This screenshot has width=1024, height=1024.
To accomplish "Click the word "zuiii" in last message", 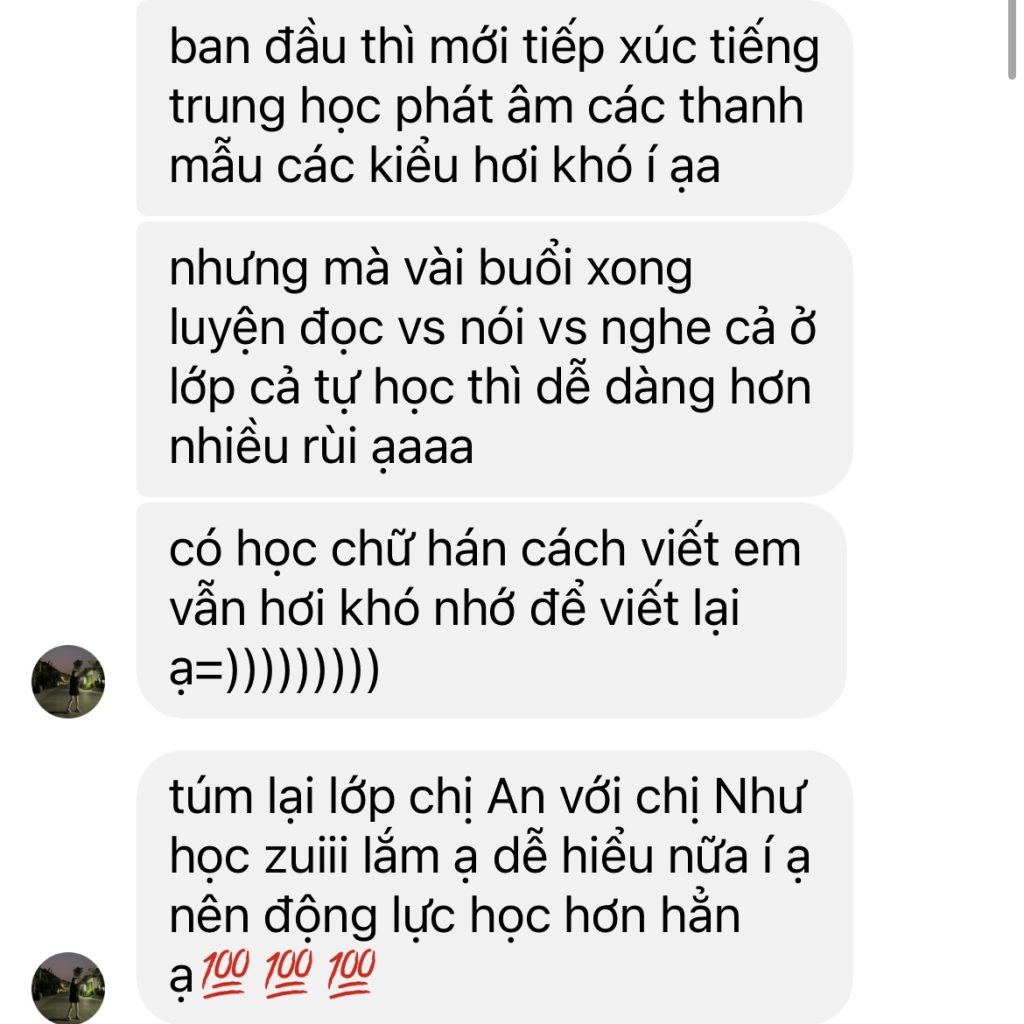I will [x=306, y=856].
